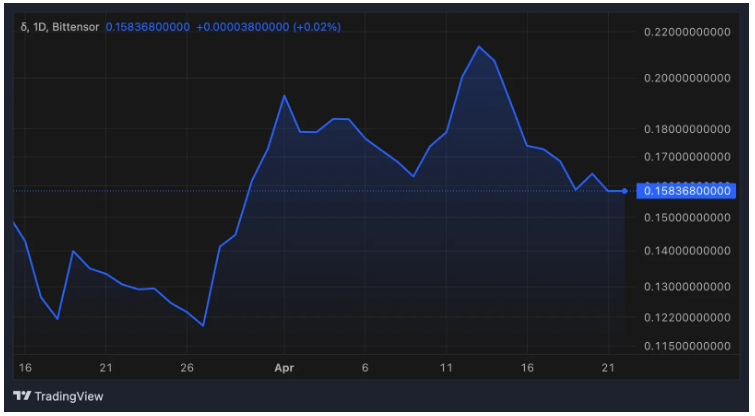Click the 0.11500000000 price axis label
This screenshot has height=416, width=755.
click(688, 346)
